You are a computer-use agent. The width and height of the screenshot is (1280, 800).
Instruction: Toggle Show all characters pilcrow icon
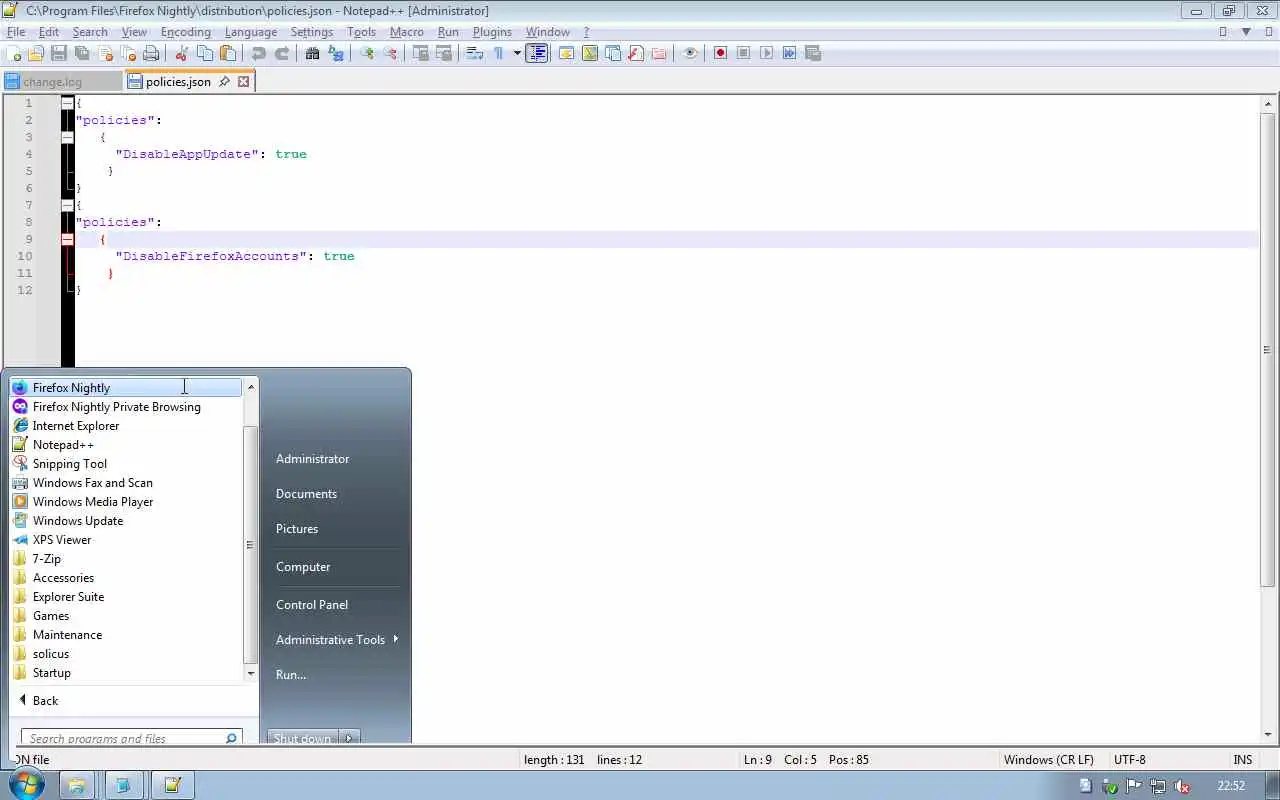point(499,53)
